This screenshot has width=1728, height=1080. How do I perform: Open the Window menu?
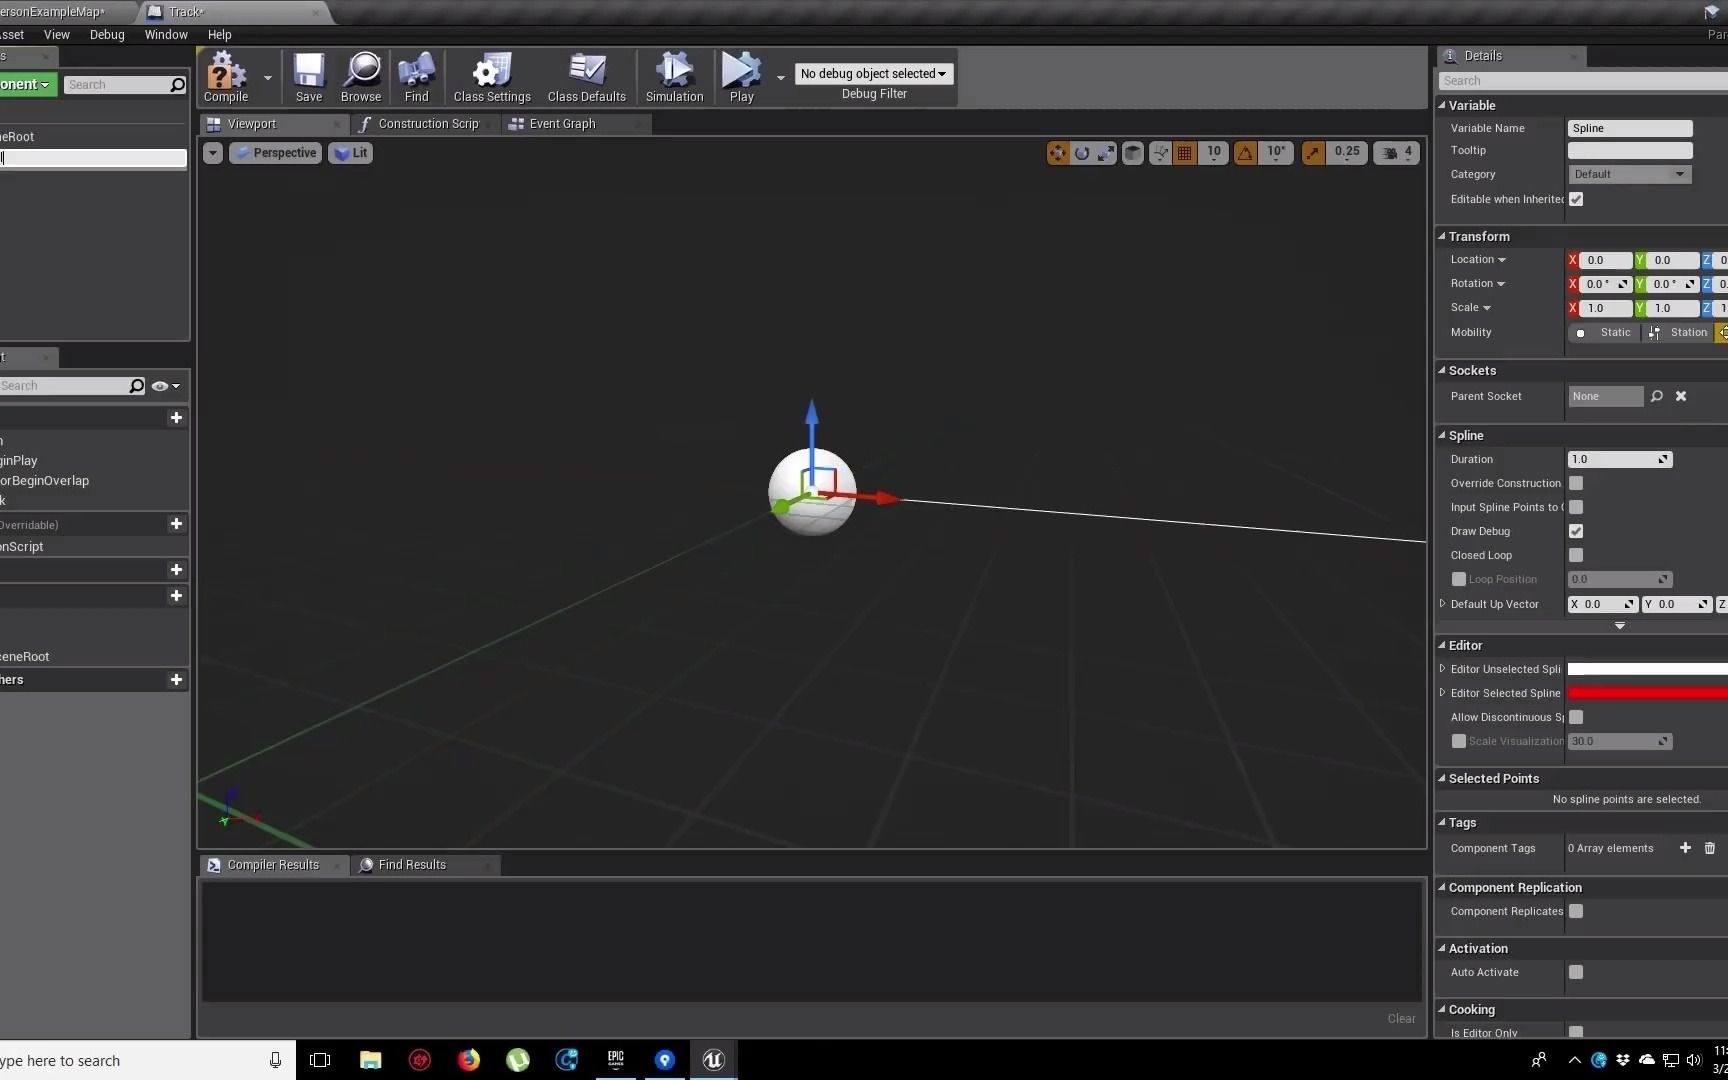tap(166, 34)
